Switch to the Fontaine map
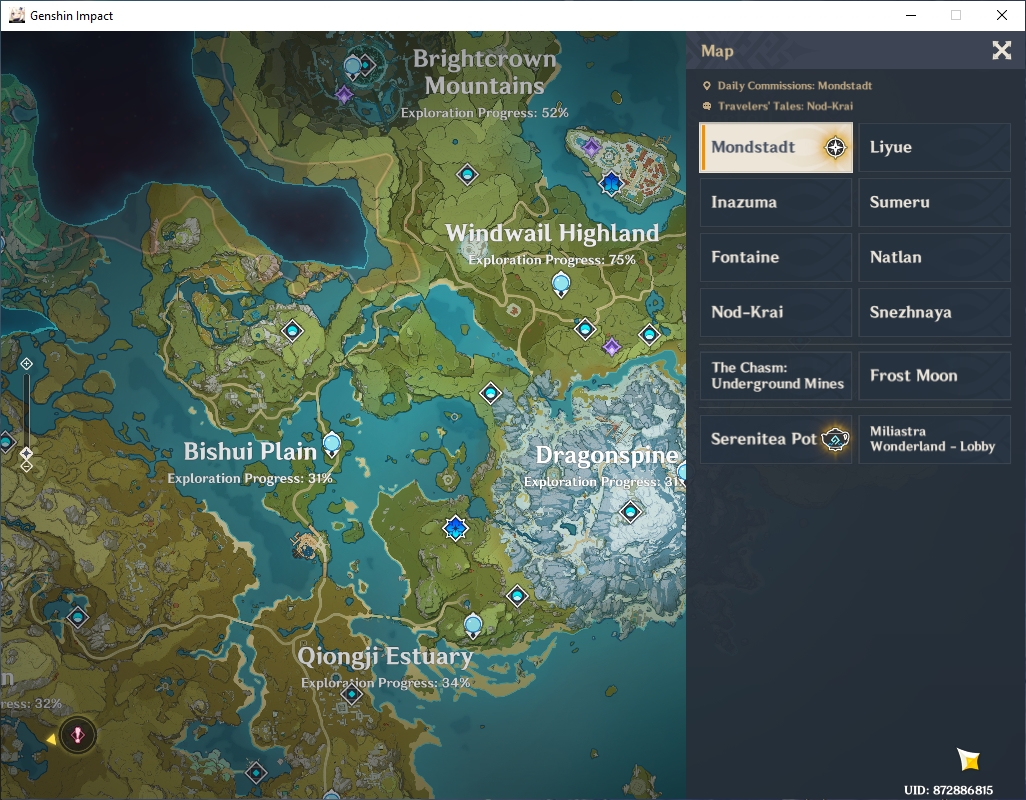The height and width of the screenshot is (800, 1026). (x=775, y=257)
